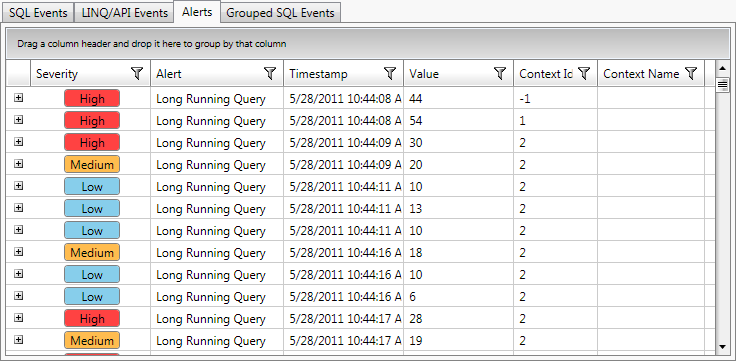Switch to the SQL Events tab
This screenshot has width=736, height=361.
[38, 13]
